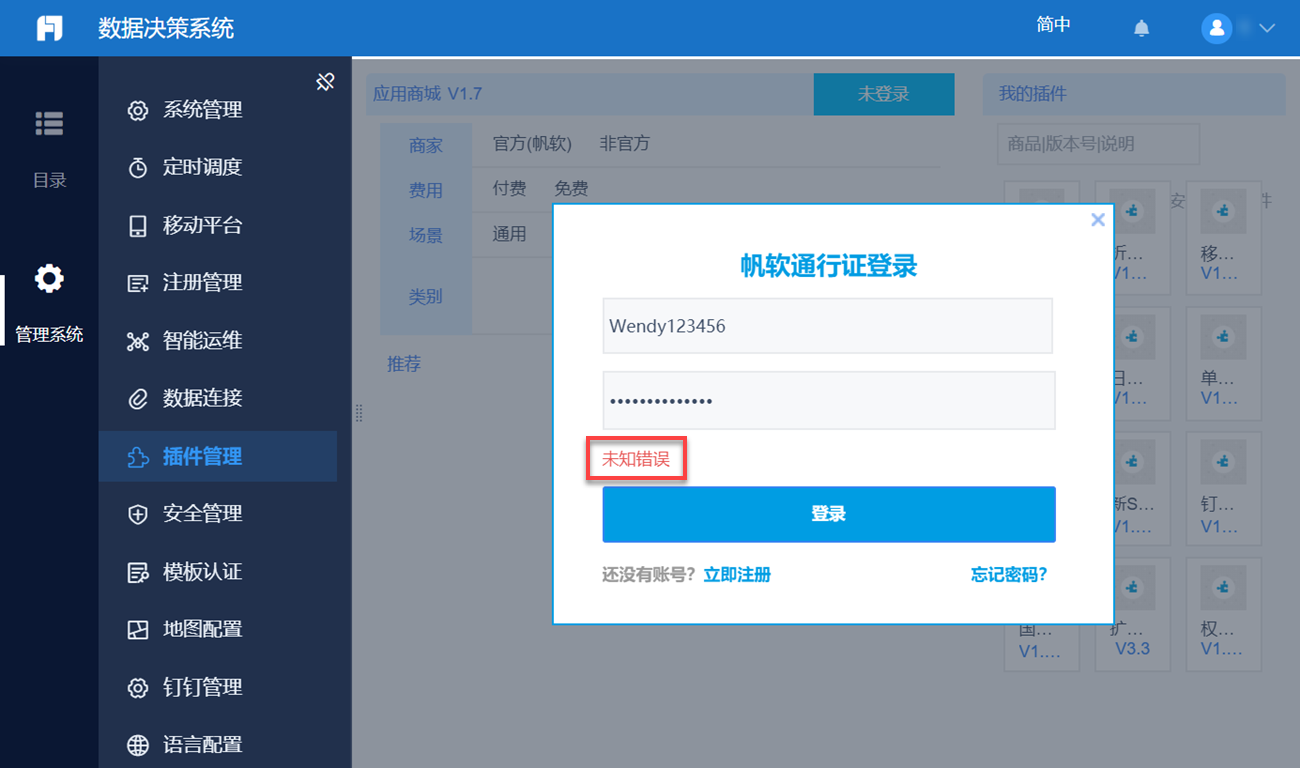Click the user avatar icon
1300x768 pixels.
pos(1216,28)
